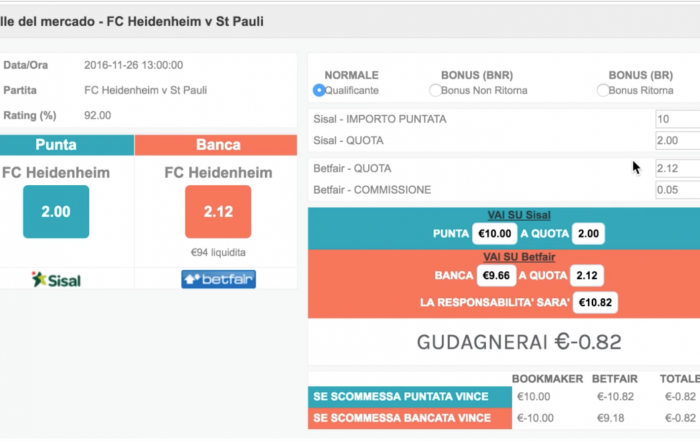Click the orange 2.12 Banca odds box

pyautogui.click(x=218, y=212)
